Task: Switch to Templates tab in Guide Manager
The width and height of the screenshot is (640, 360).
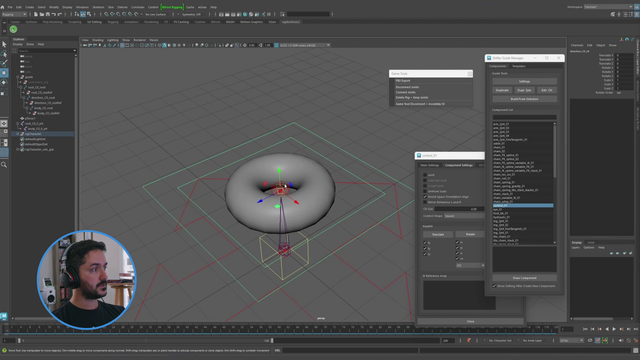Action: pos(519,66)
